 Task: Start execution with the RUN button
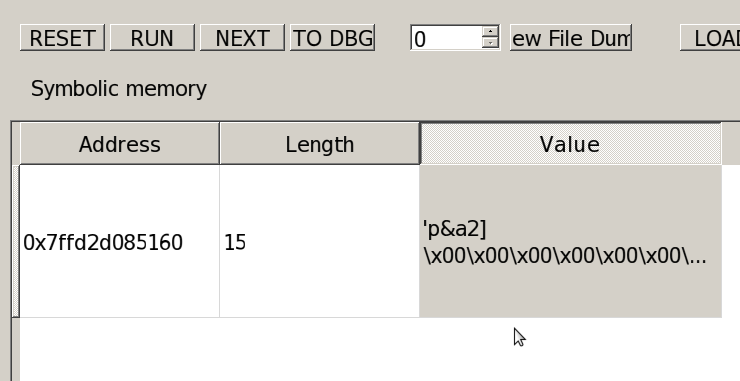point(152,38)
